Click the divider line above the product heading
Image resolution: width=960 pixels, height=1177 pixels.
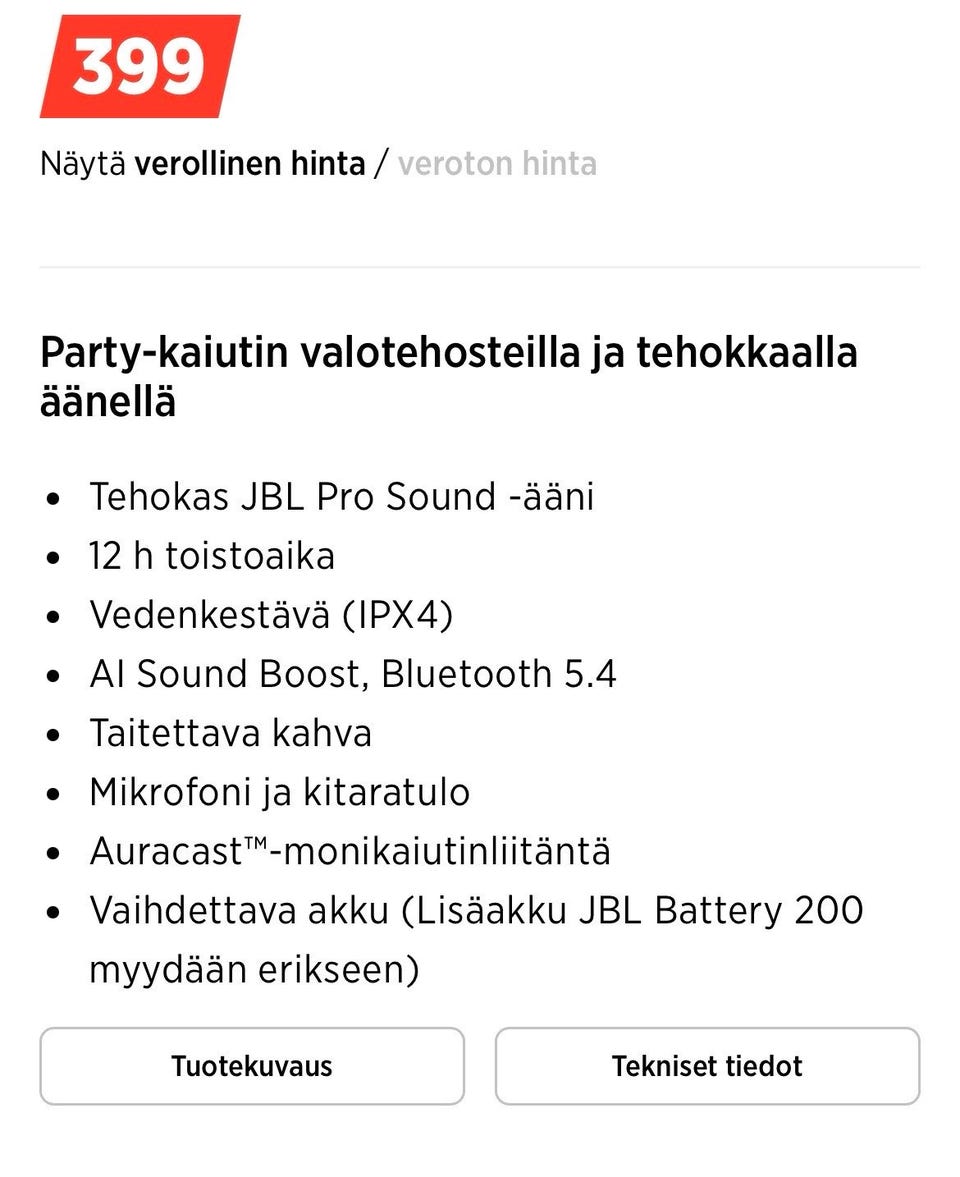(x=480, y=266)
